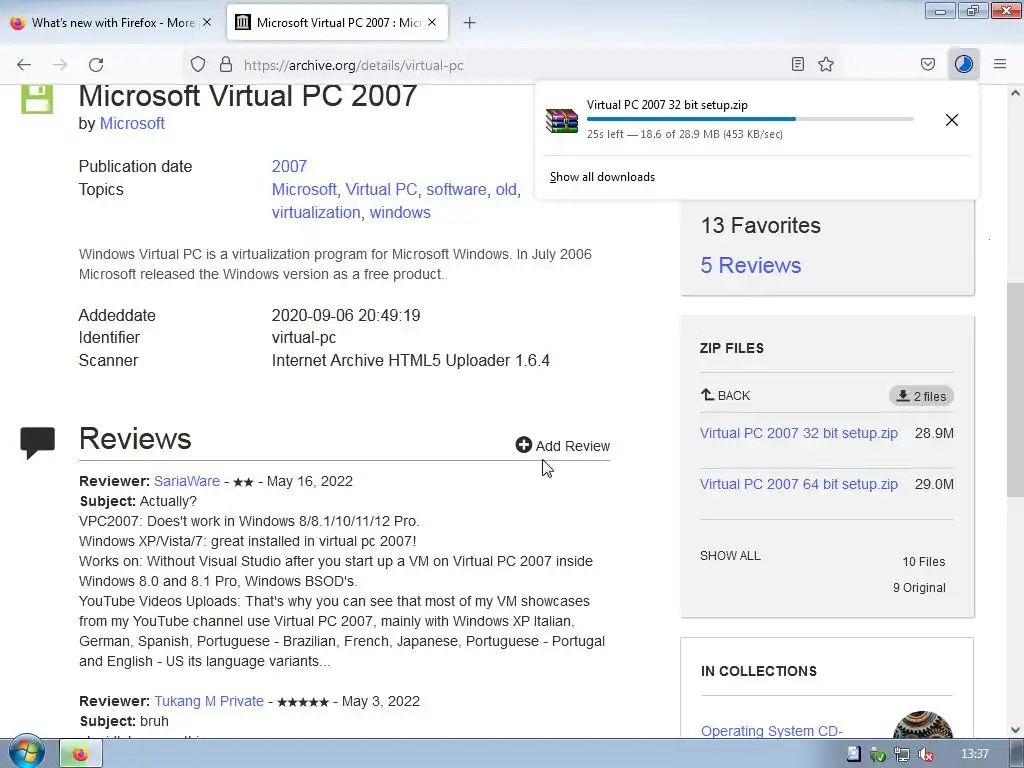
Task: Open reviewer SariaWare profile
Action: 187,481
